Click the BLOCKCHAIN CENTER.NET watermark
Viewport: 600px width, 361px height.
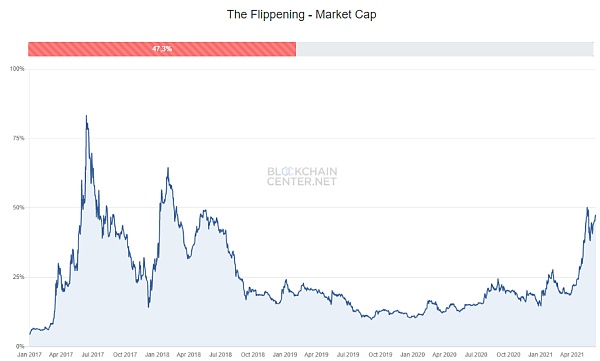click(x=302, y=176)
